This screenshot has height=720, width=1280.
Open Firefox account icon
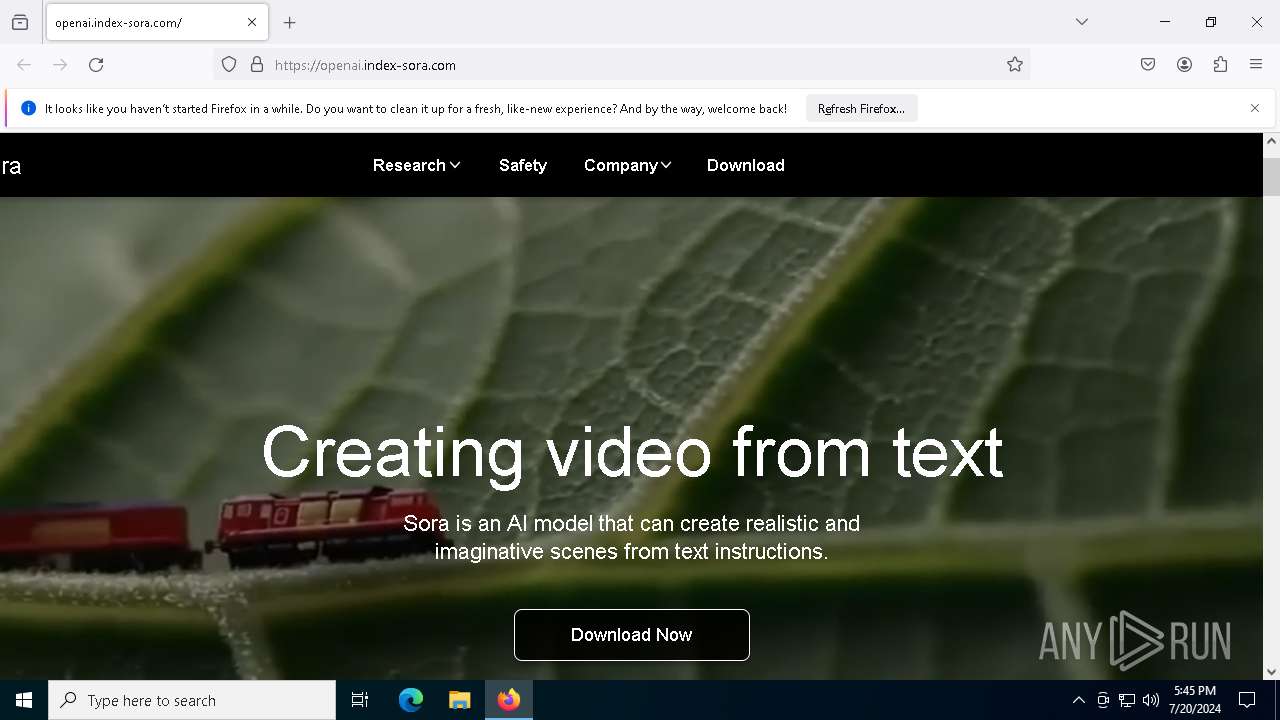(x=1184, y=65)
